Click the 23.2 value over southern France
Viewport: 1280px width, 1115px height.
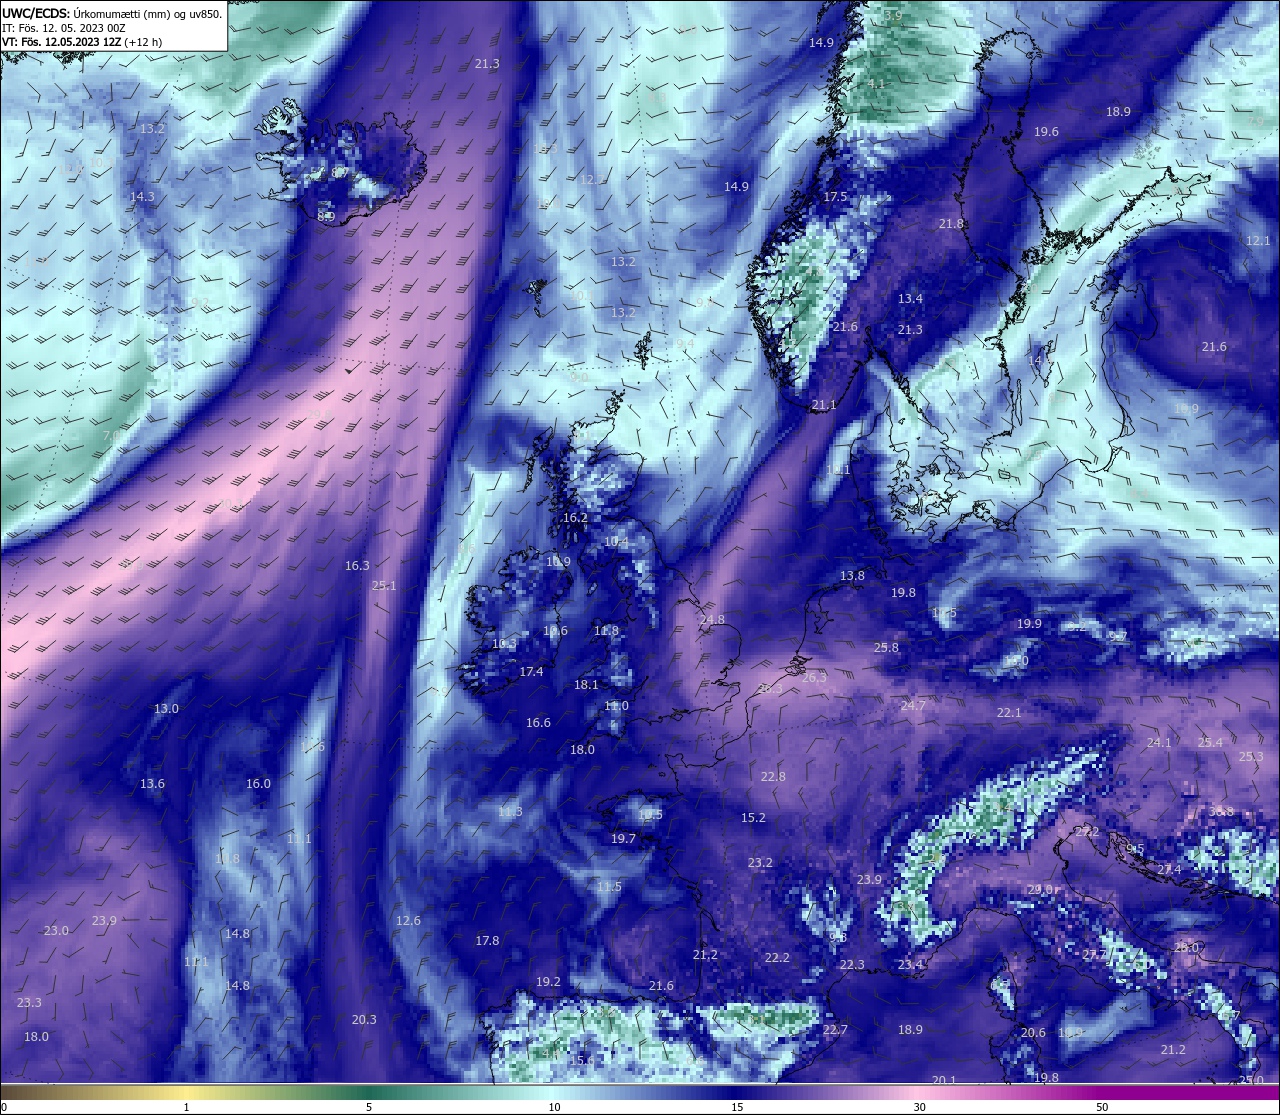760,863
